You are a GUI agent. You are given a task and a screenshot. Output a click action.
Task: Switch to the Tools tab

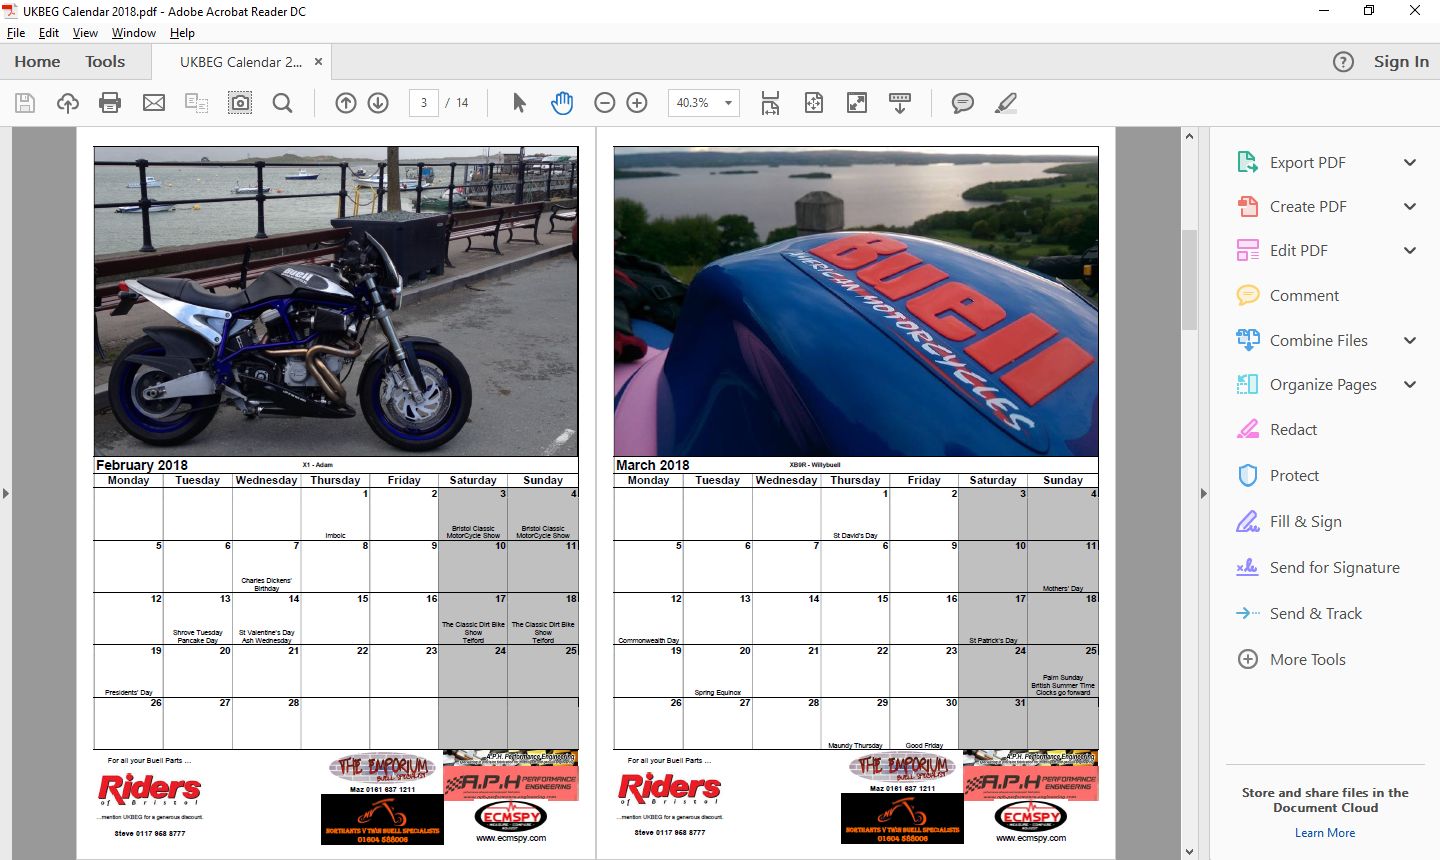(105, 62)
